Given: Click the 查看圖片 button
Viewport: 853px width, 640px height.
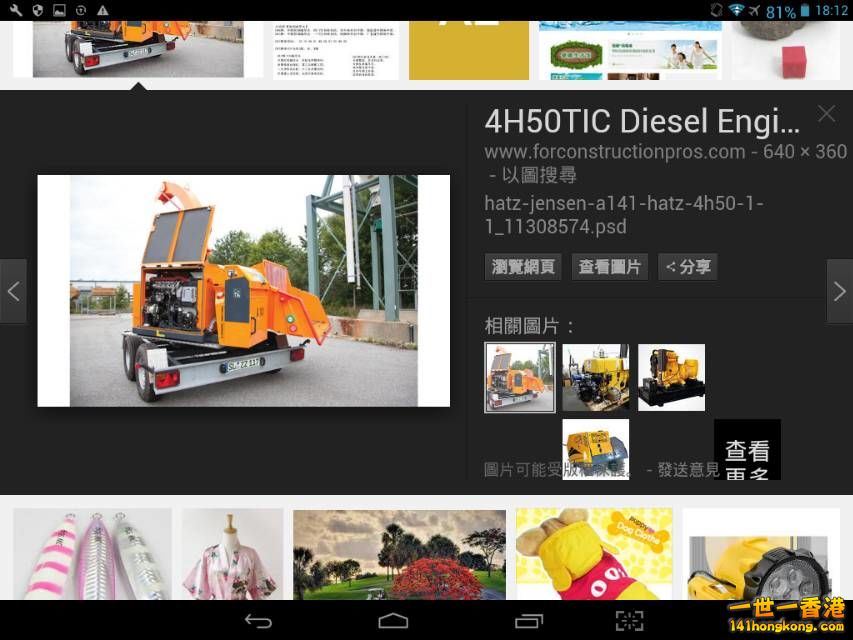Looking at the screenshot, I should click(609, 267).
